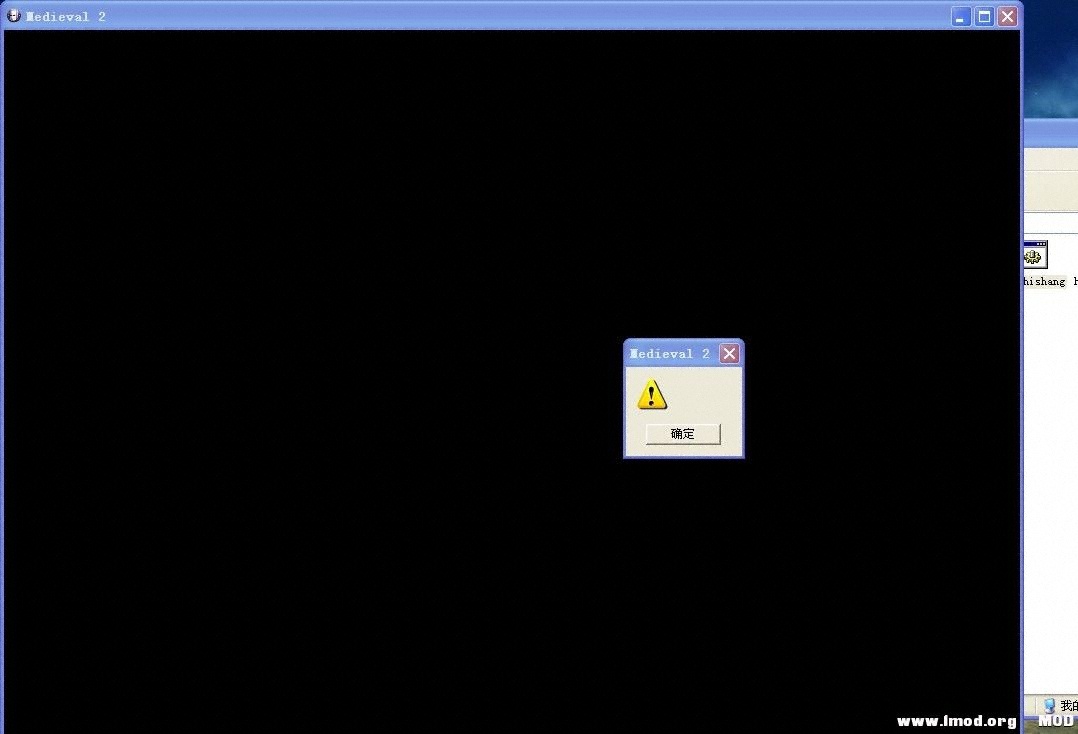The height and width of the screenshot is (734, 1078).
Task: Click the www.lmod.org watermark text
Action: (956, 721)
